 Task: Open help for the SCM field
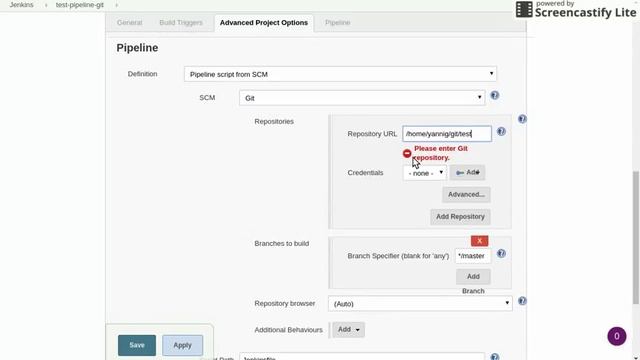(x=494, y=96)
